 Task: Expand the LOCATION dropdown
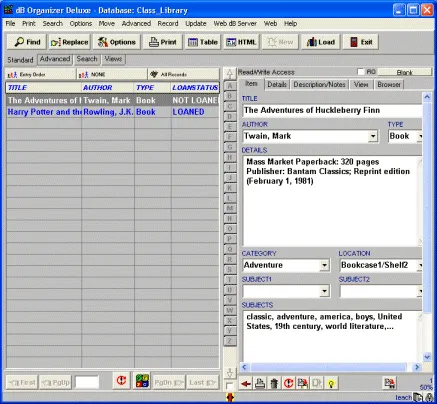(x=420, y=265)
